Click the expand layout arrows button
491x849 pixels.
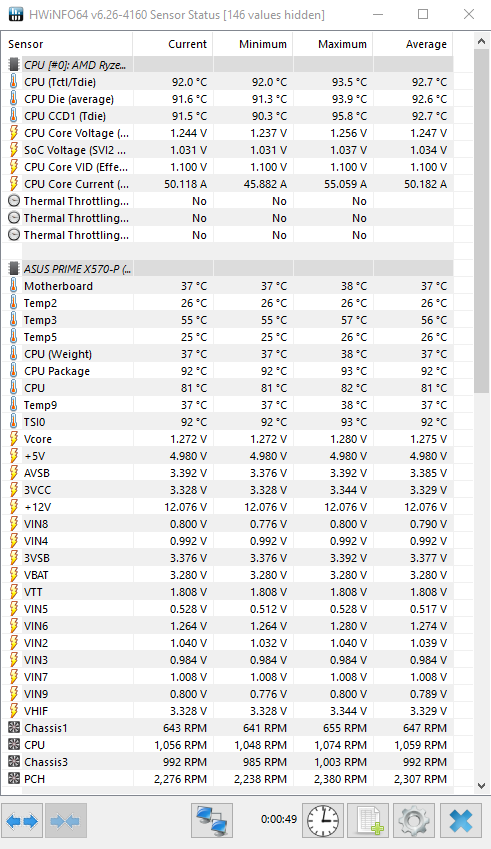pos(22,821)
